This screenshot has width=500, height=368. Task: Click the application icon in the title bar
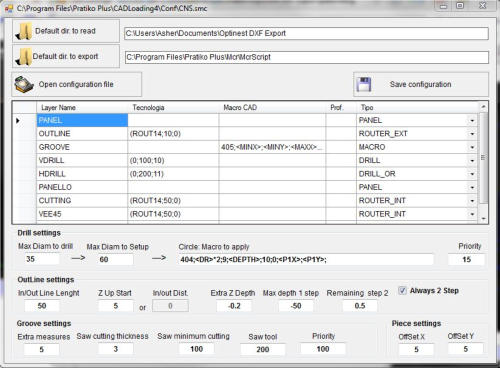click(x=9, y=8)
